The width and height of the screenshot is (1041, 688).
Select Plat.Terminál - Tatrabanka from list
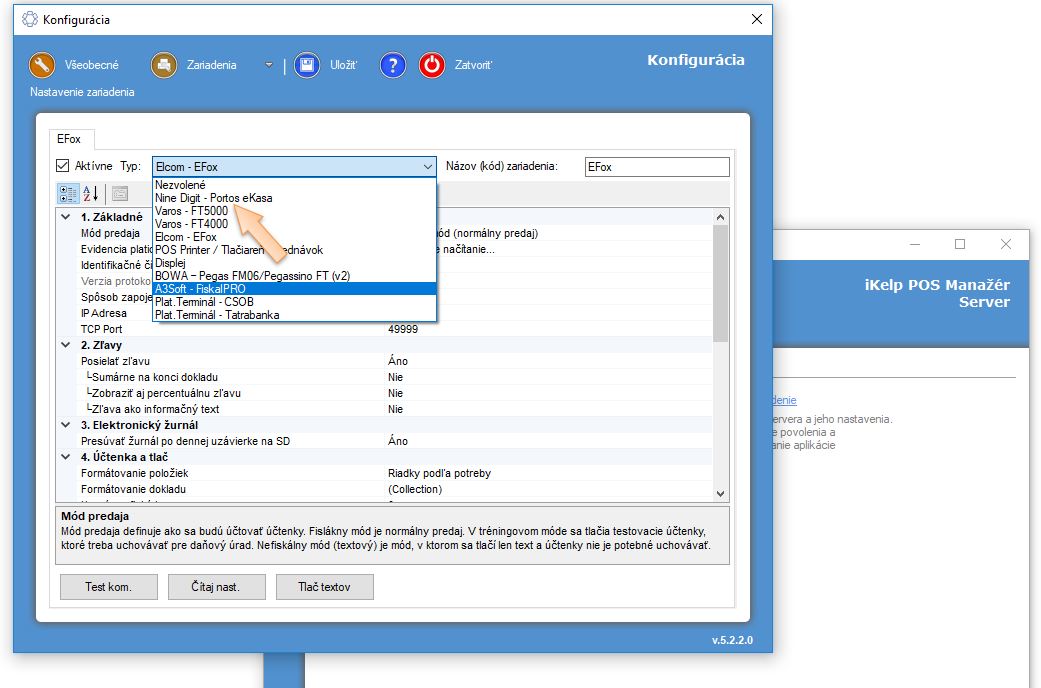(x=217, y=315)
